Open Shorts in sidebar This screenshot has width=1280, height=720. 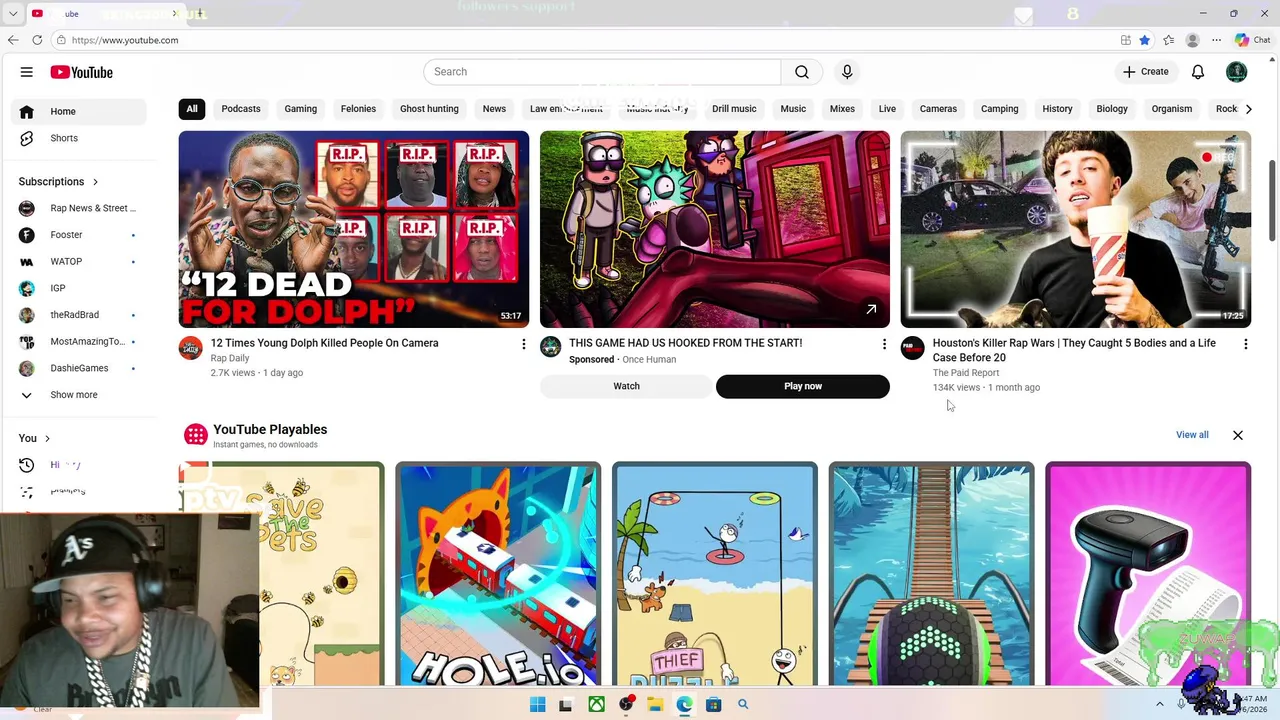click(79, 138)
